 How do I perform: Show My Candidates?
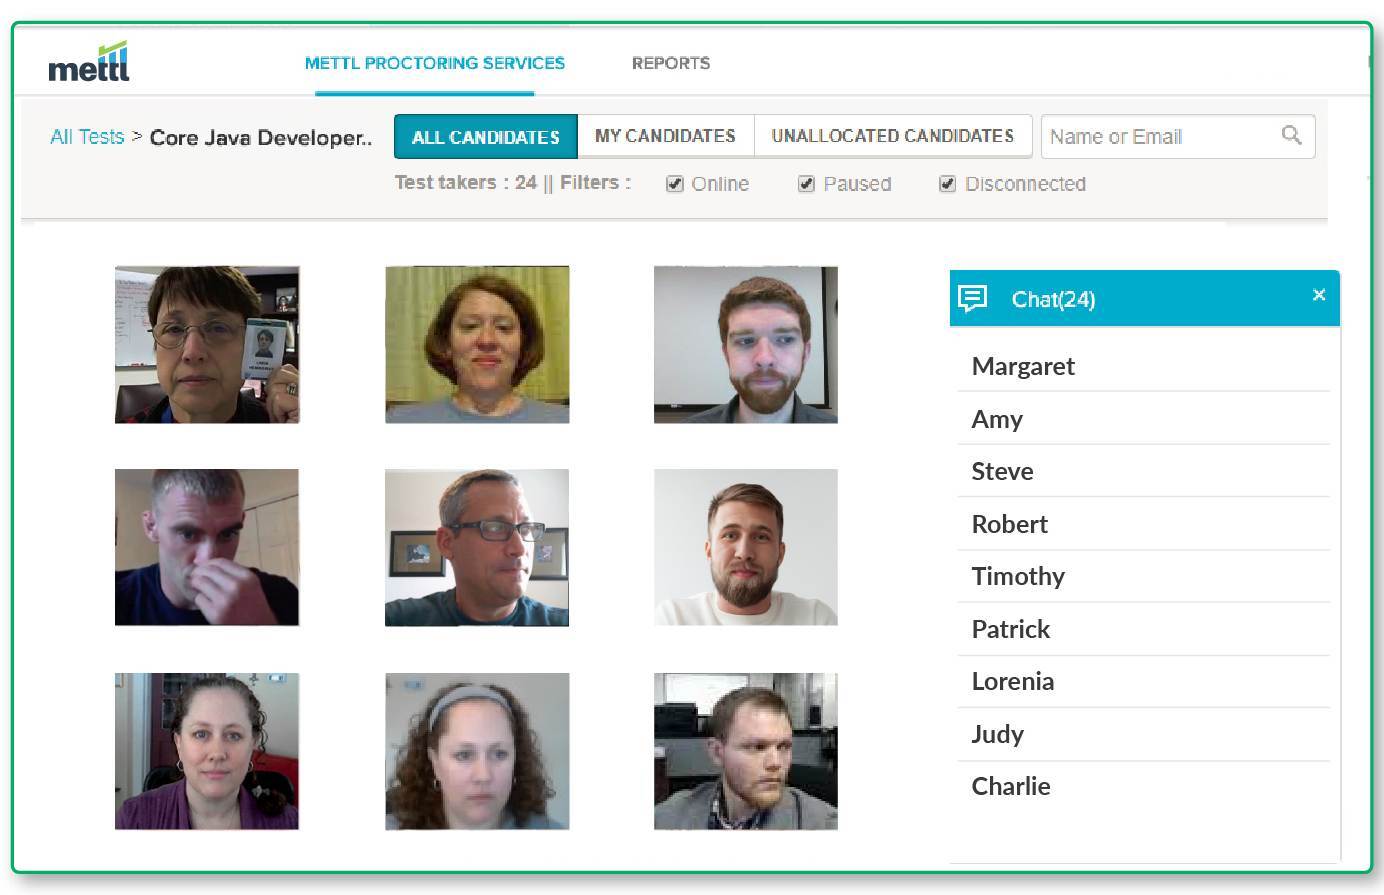click(x=665, y=136)
